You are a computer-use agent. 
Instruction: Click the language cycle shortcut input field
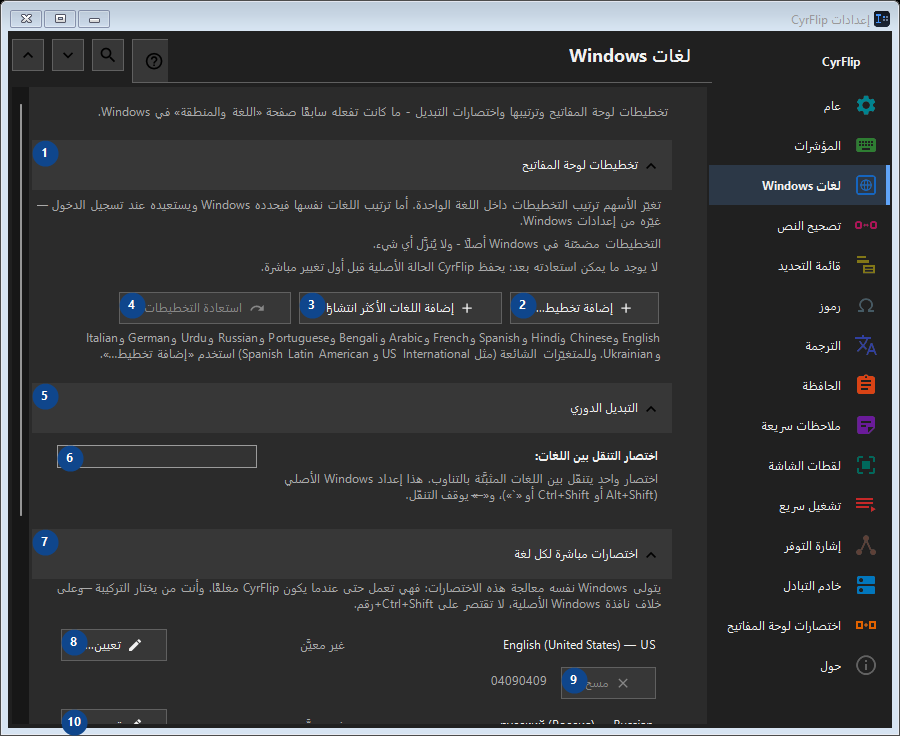(x=157, y=456)
